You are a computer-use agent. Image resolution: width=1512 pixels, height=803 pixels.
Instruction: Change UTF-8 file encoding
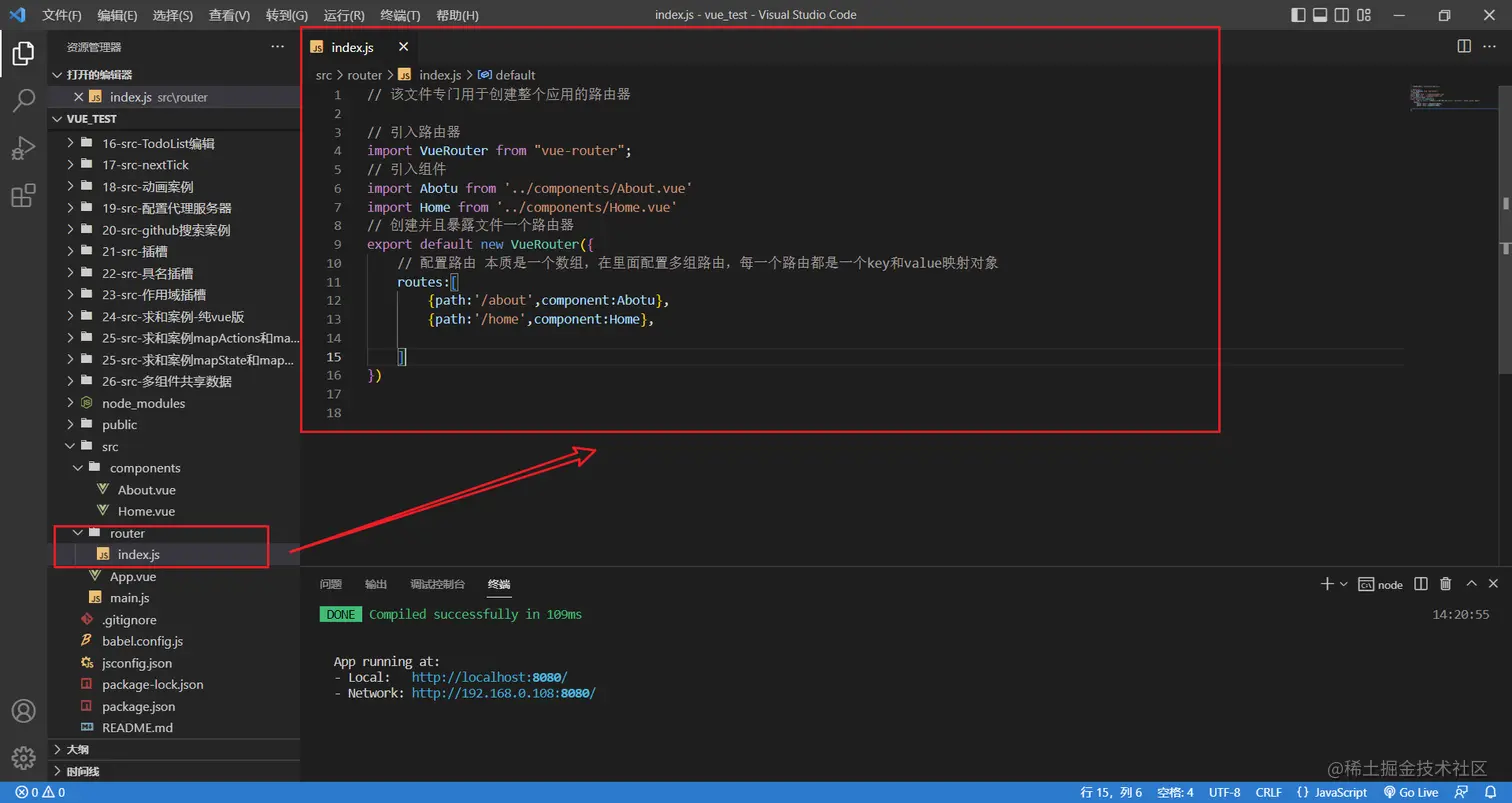(1224, 792)
